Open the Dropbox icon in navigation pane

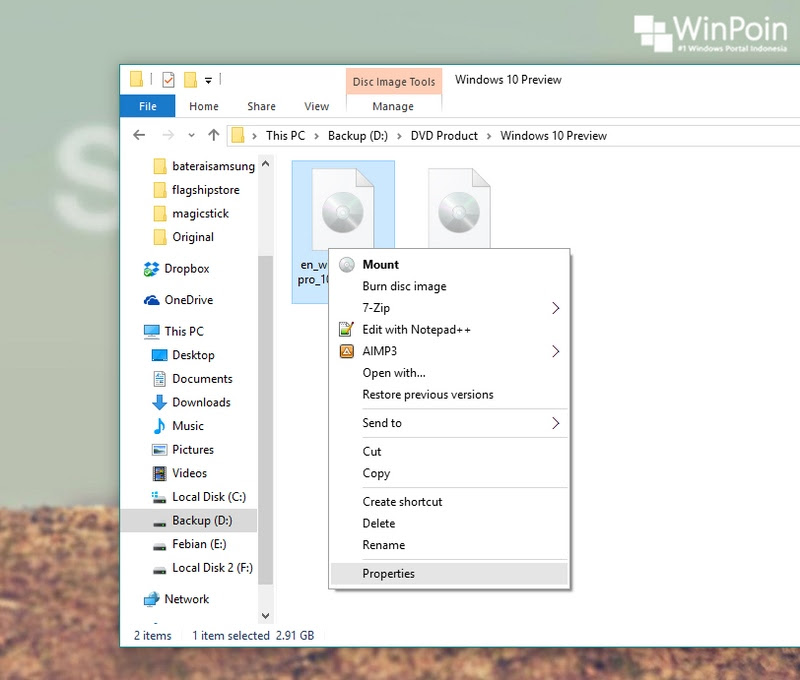tap(152, 269)
